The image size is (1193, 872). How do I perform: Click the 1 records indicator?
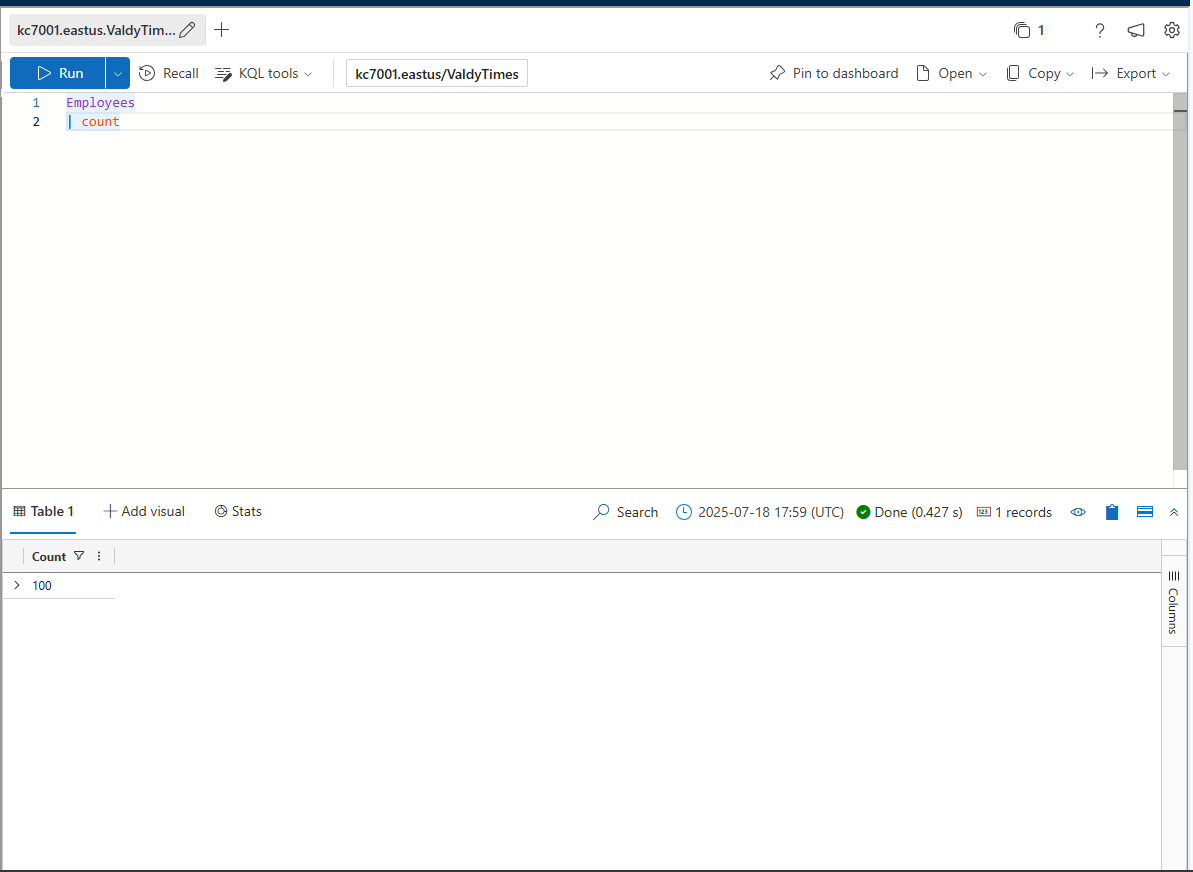[1014, 512]
